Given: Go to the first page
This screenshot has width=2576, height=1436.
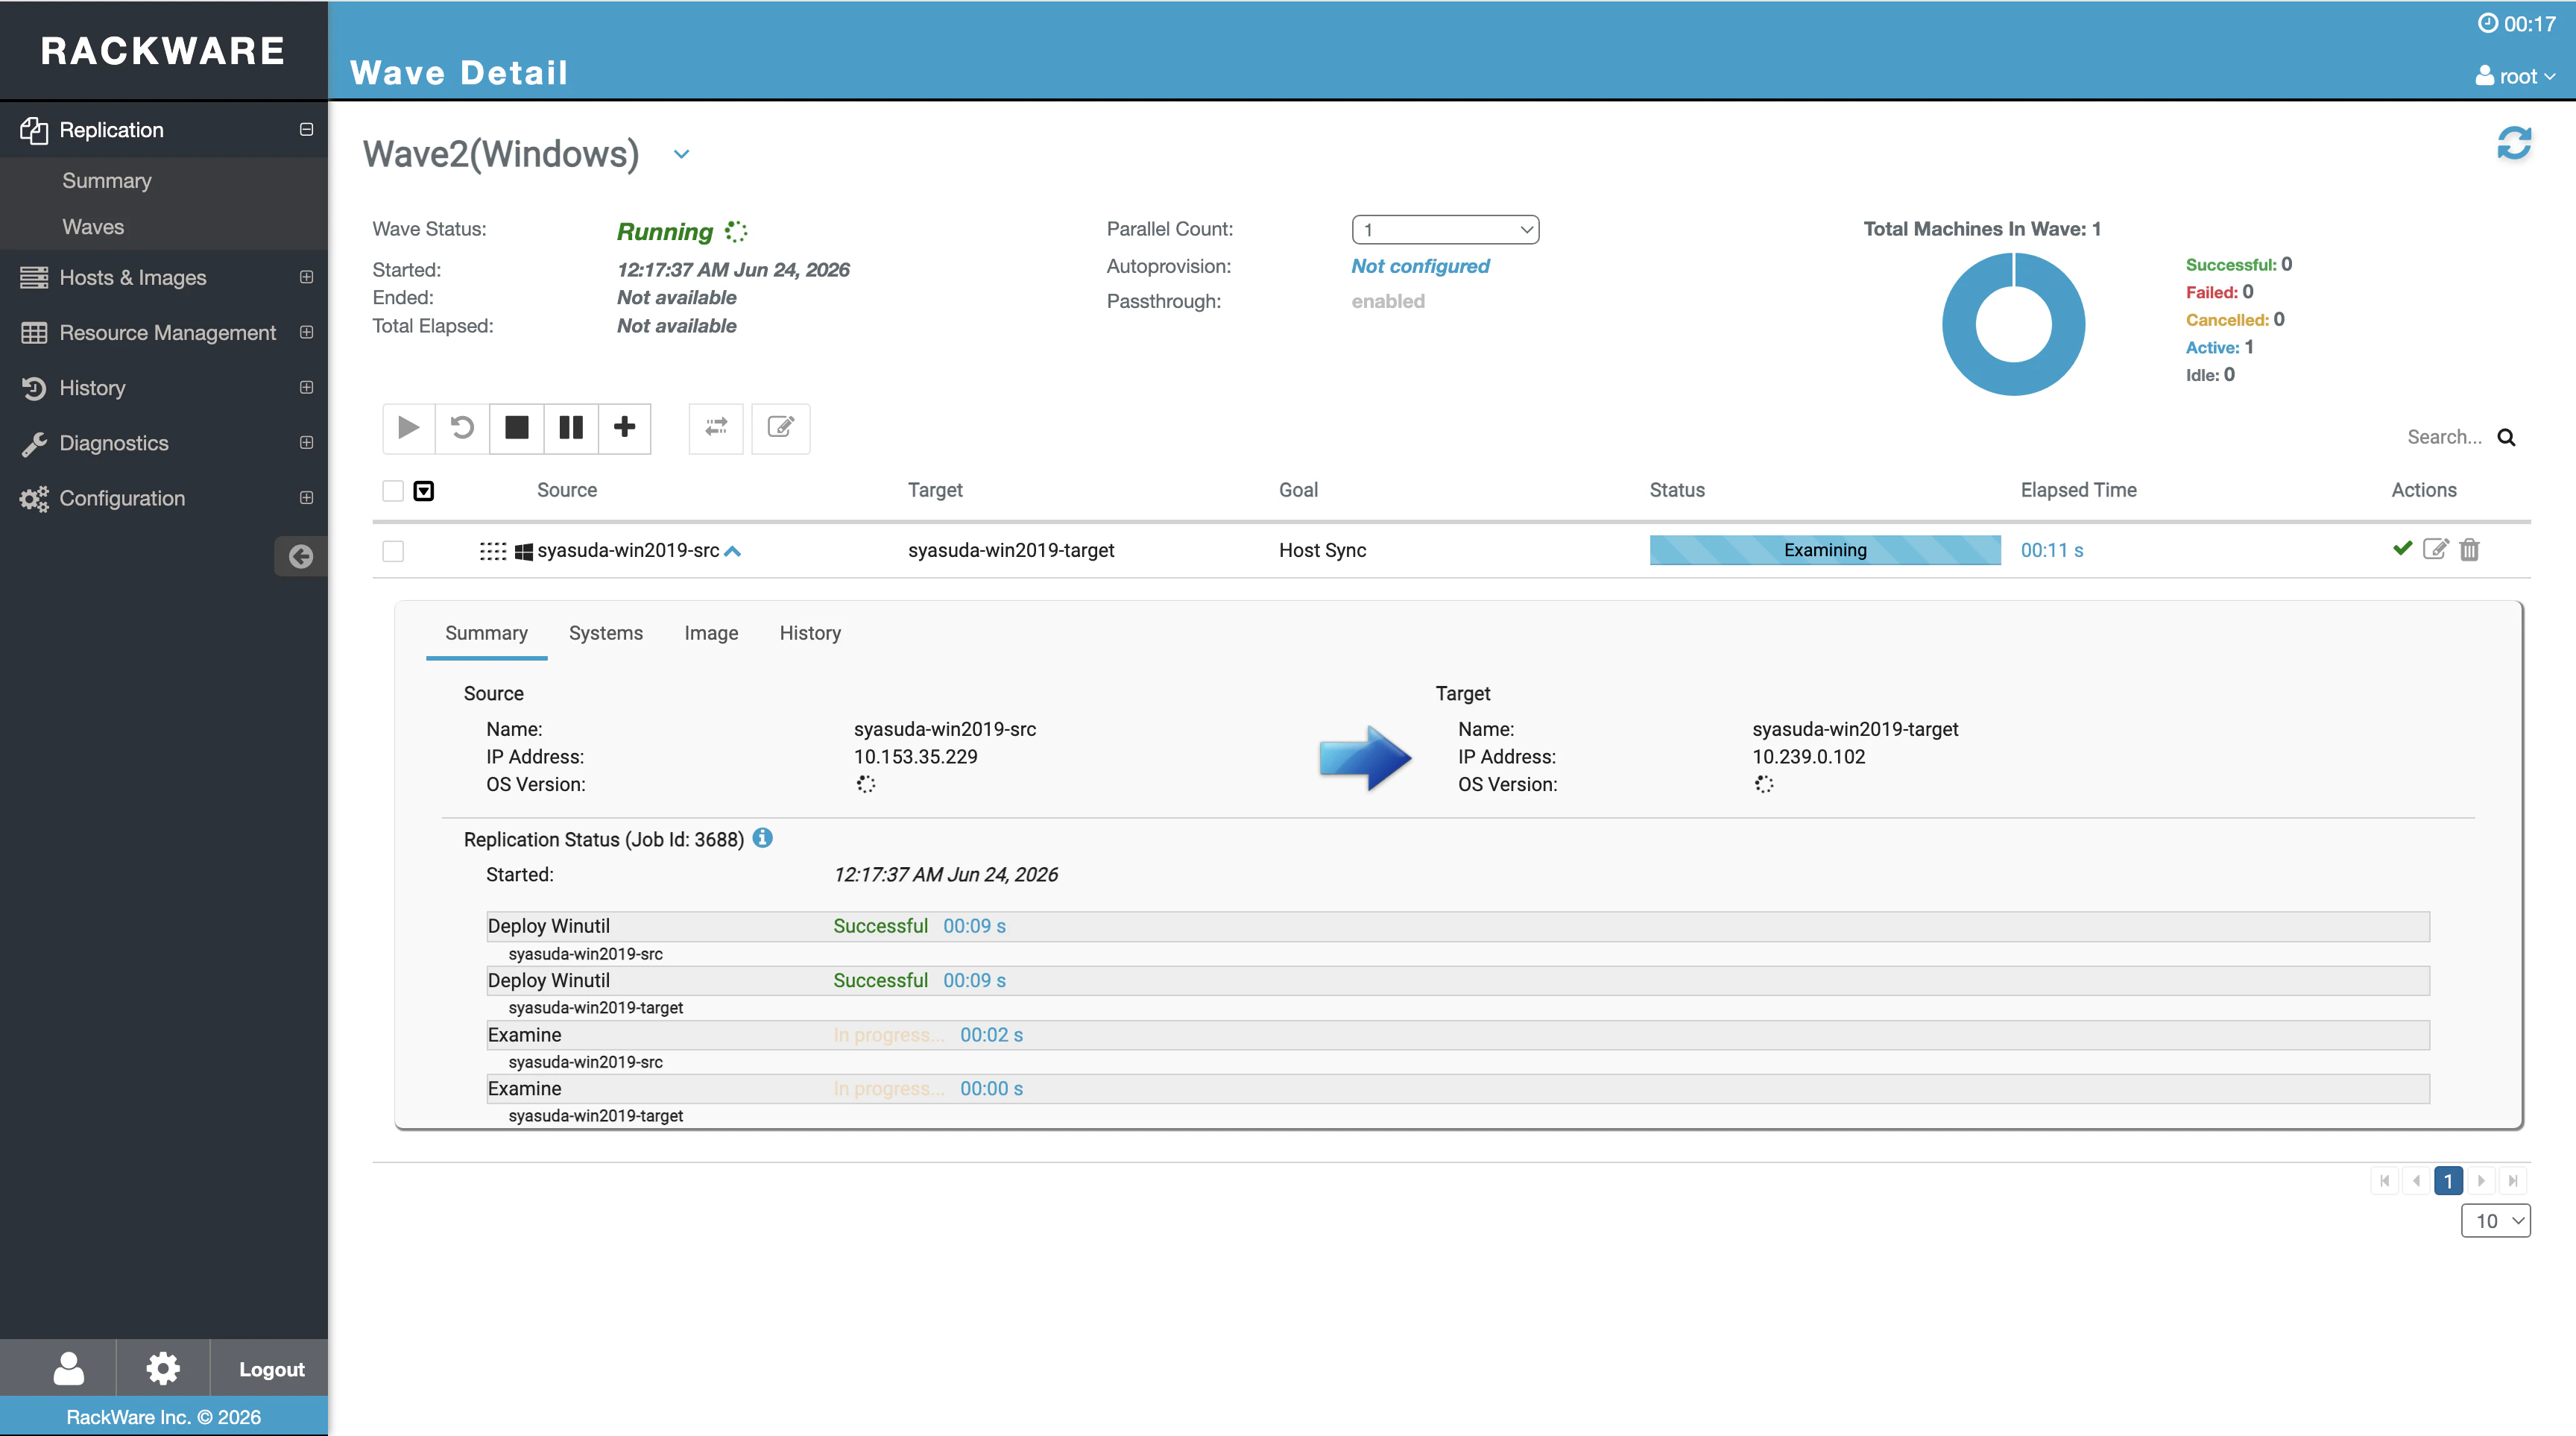Looking at the screenshot, I should (x=2385, y=1181).
